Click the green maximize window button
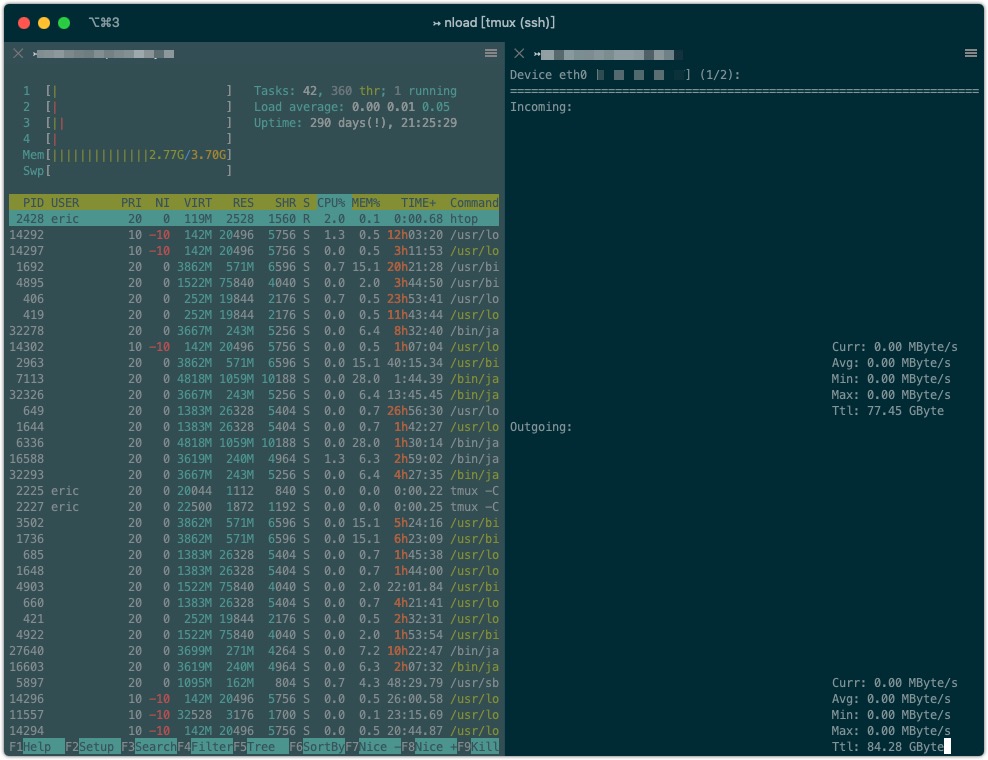This screenshot has height=760, width=988. (x=64, y=23)
